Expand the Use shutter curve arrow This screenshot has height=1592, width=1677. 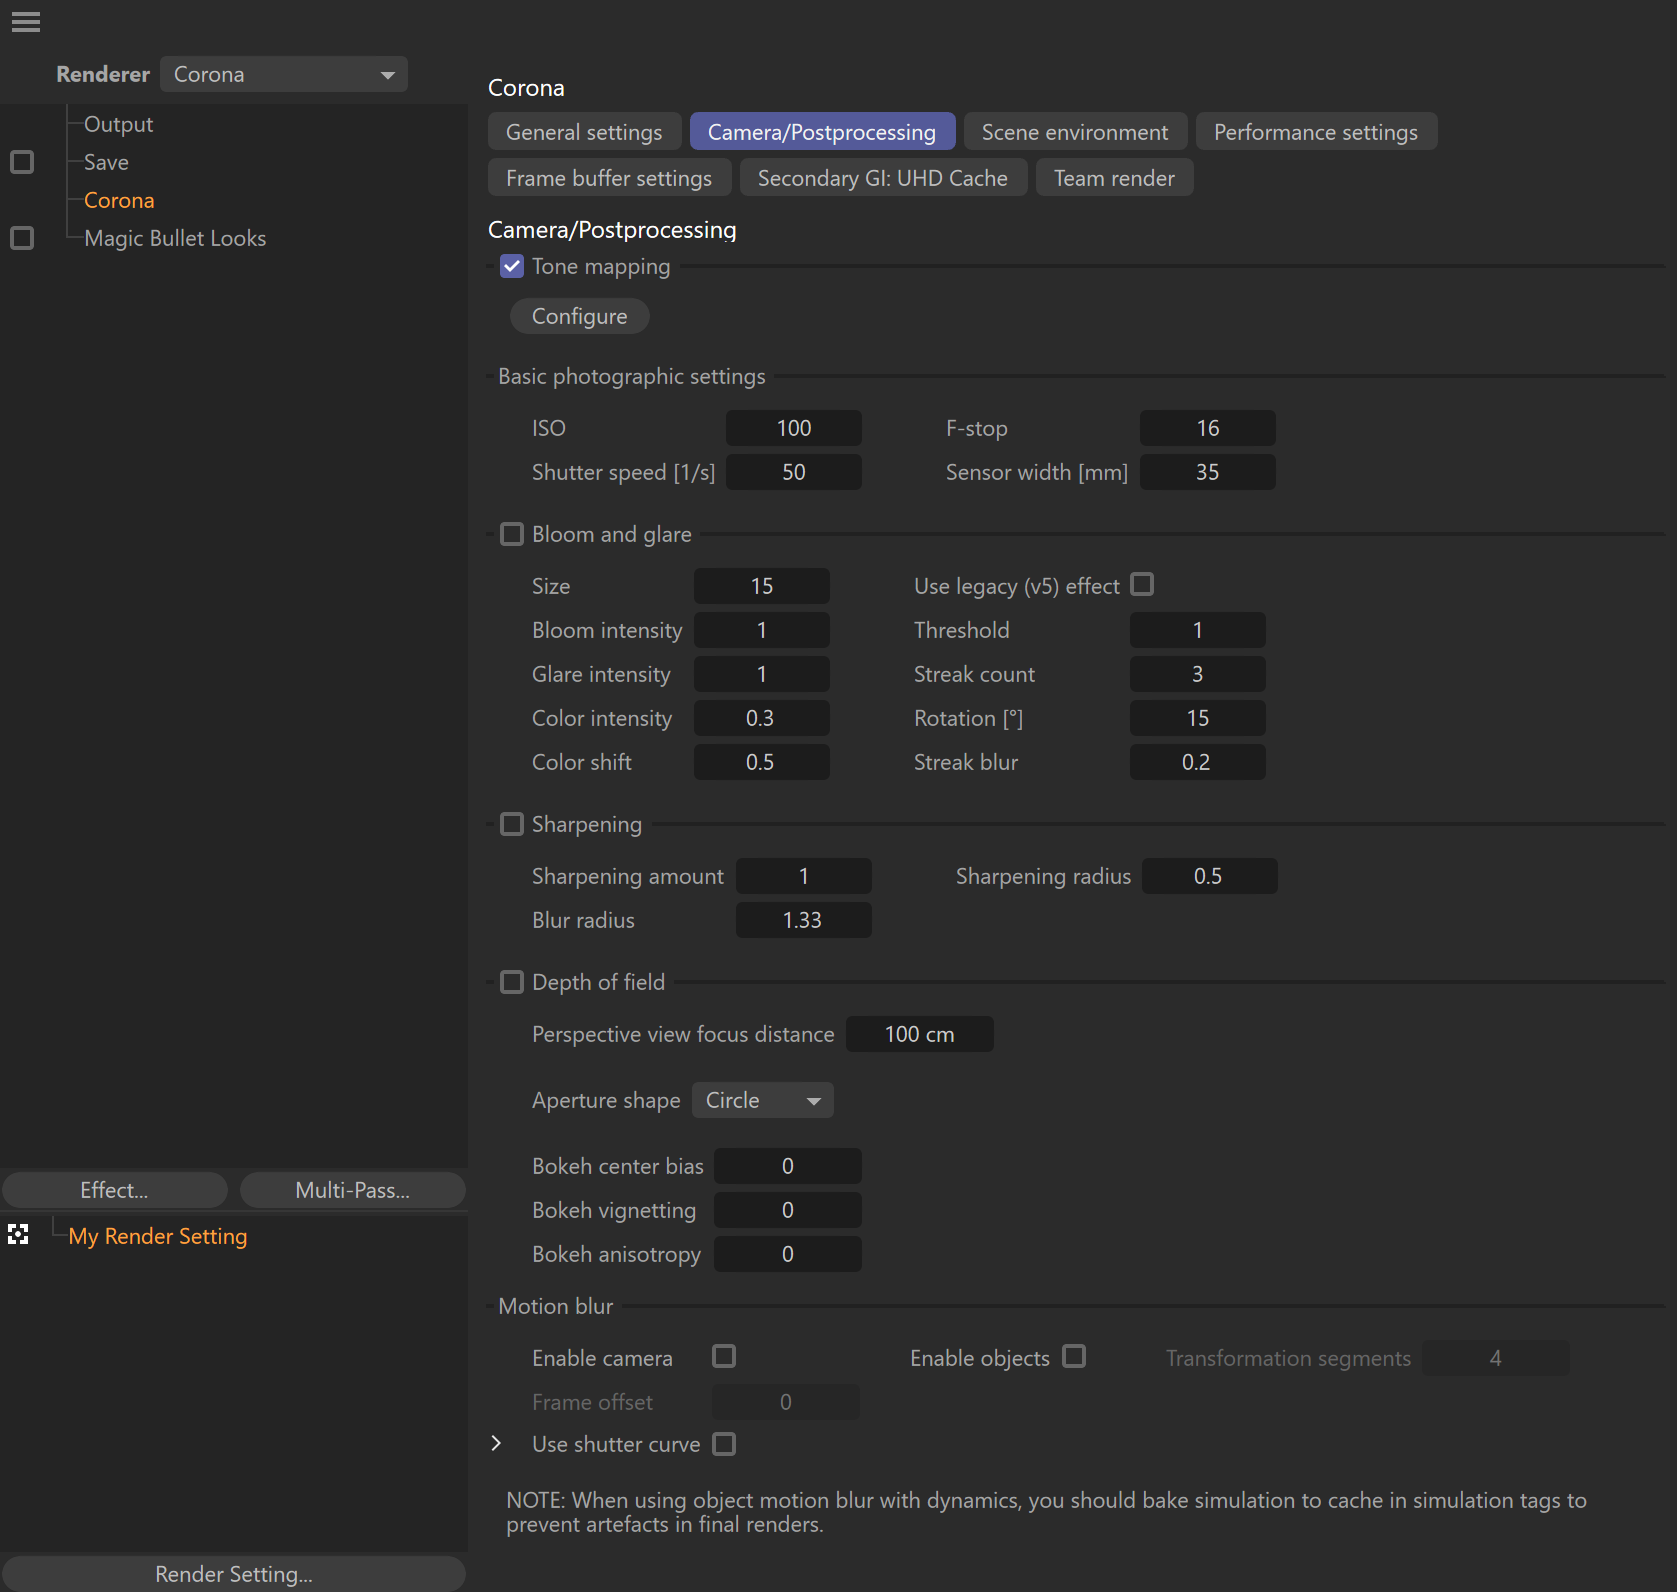496,1443
